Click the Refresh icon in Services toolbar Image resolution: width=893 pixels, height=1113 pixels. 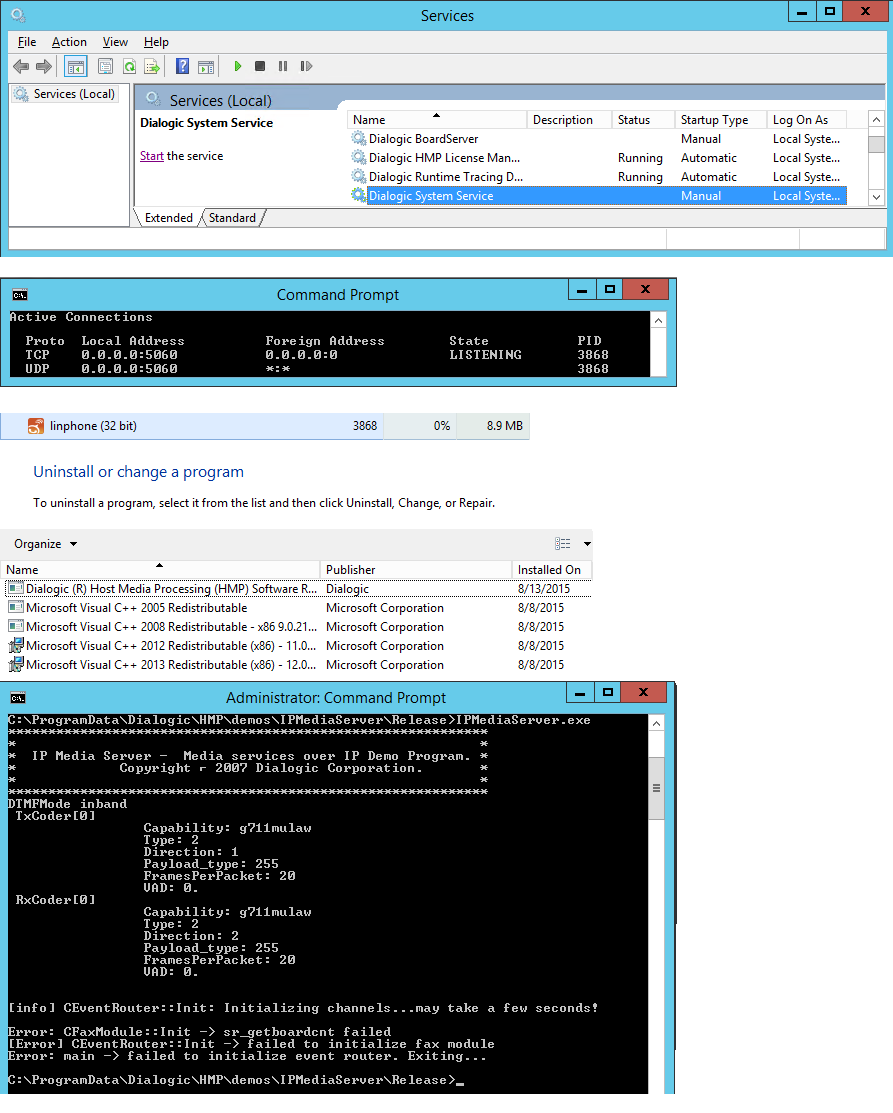click(129, 67)
